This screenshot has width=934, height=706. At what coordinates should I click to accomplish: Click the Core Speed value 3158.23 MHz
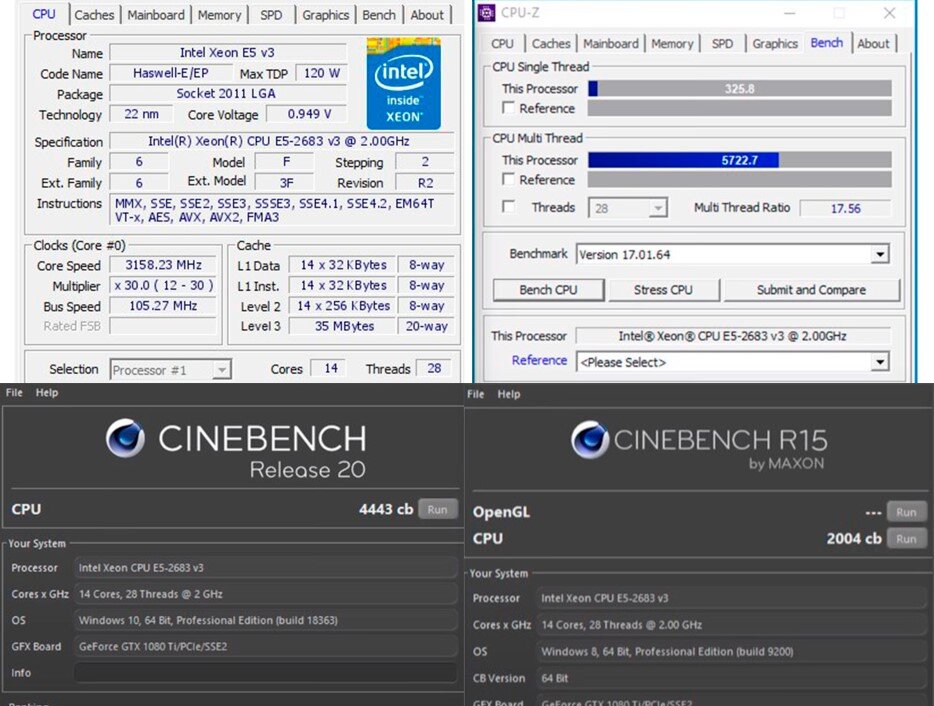click(163, 265)
